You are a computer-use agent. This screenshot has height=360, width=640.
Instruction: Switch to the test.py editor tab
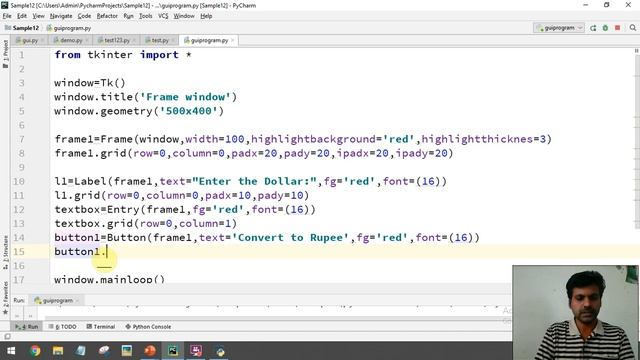pos(160,40)
